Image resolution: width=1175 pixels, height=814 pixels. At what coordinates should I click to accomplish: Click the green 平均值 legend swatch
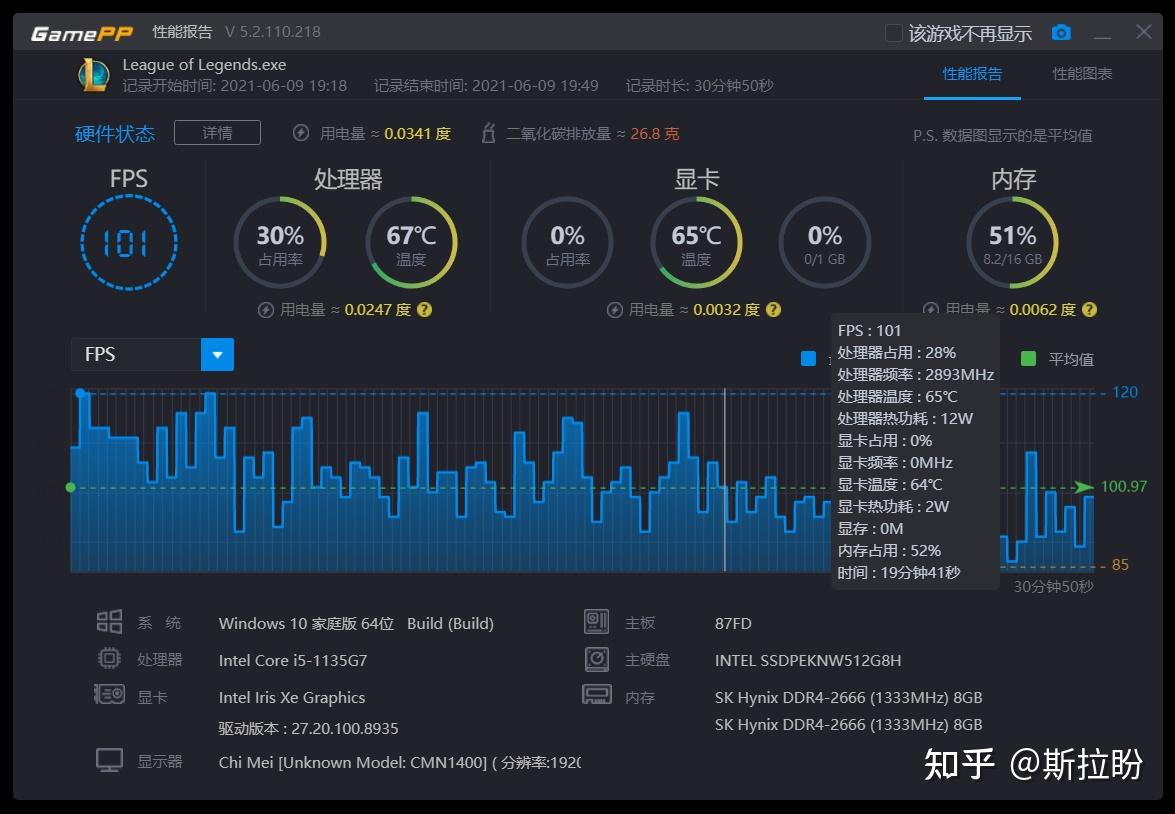(1029, 358)
